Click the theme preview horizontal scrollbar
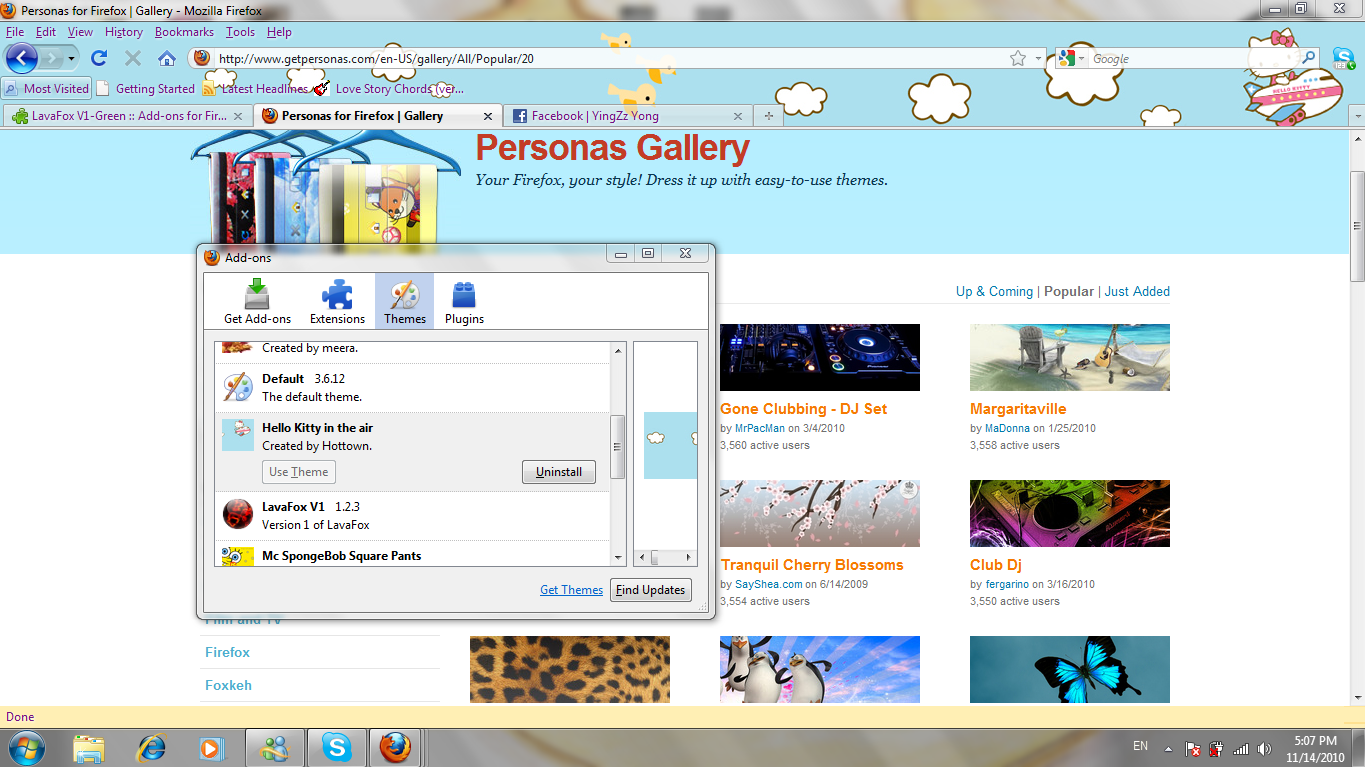The width and height of the screenshot is (1365, 767). [x=665, y=557]
